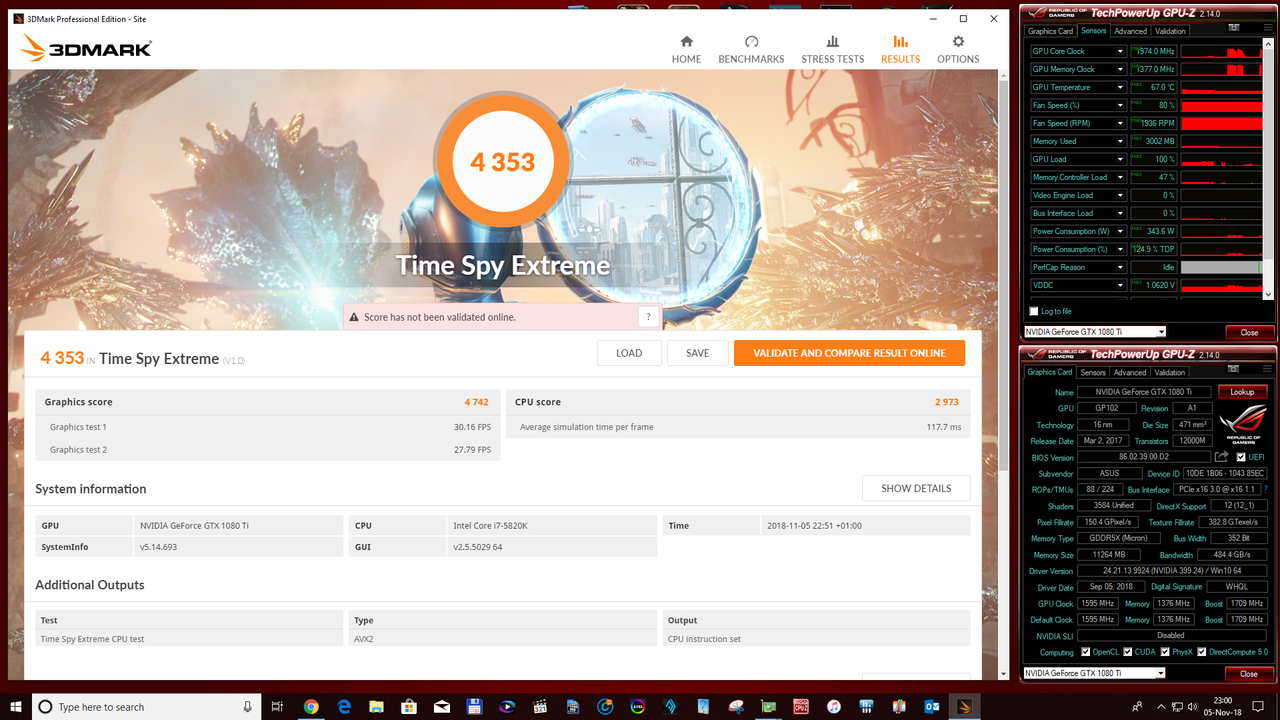
Task: Open GPU Memory Clock sensor dropdown
Action: point(1120,69)
